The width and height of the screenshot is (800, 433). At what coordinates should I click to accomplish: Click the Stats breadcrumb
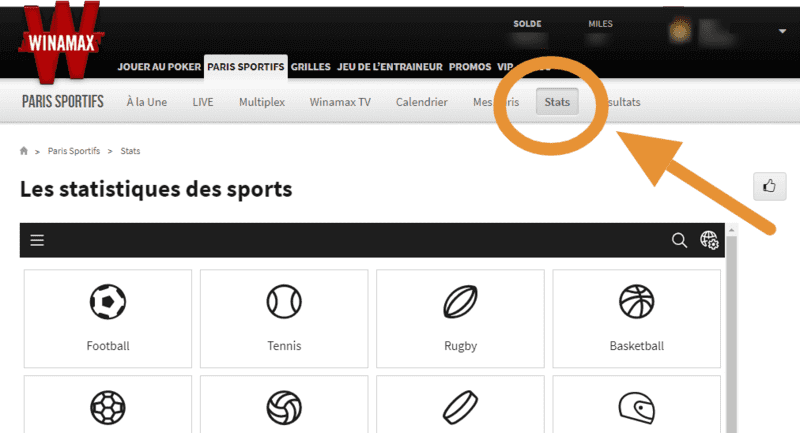[x=130, y=151]
